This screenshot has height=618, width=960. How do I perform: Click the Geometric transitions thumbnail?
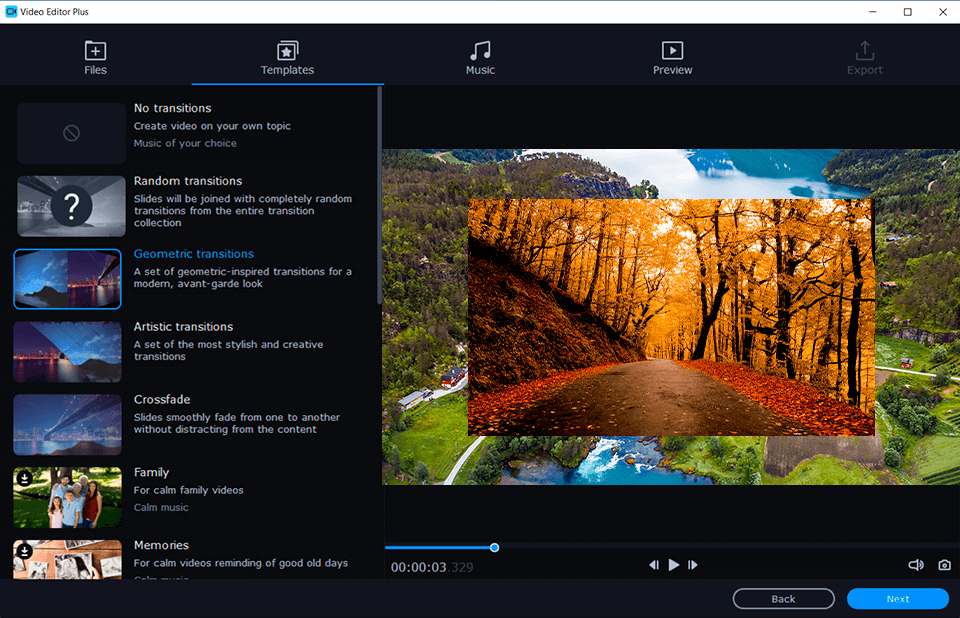(x=67, y=278)
